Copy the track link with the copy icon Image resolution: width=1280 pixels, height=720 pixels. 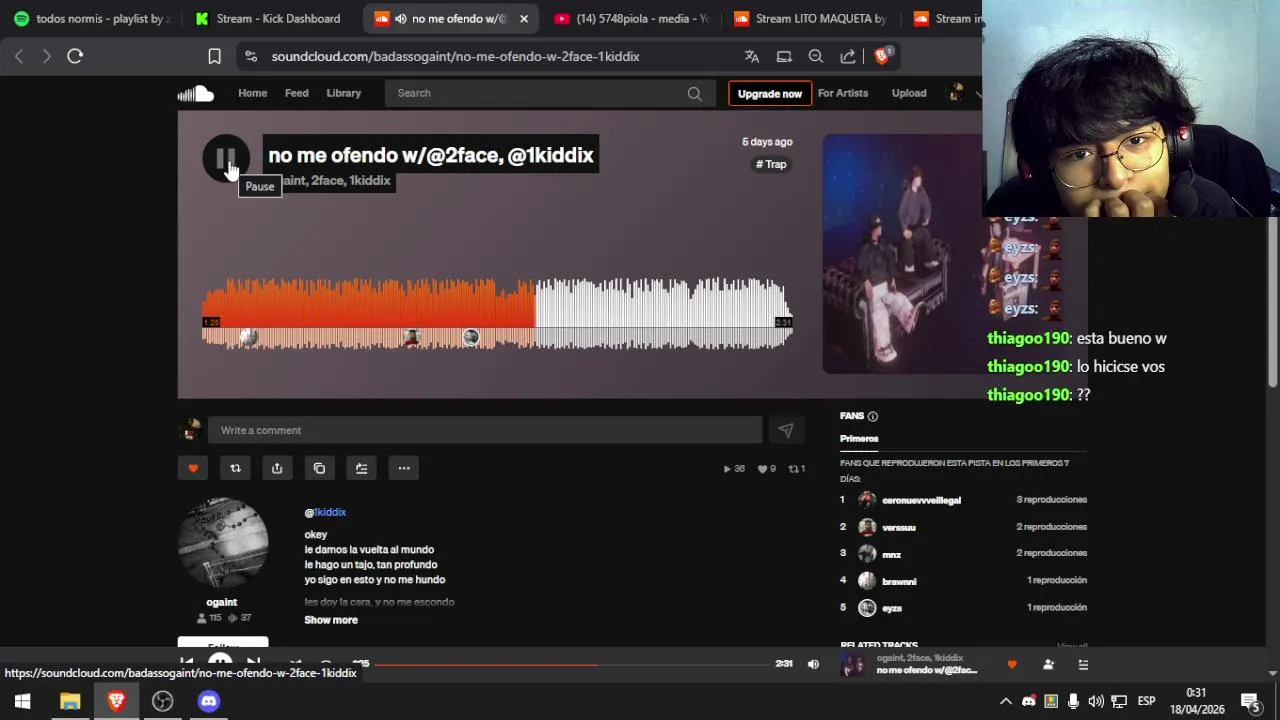click(319, 468)
